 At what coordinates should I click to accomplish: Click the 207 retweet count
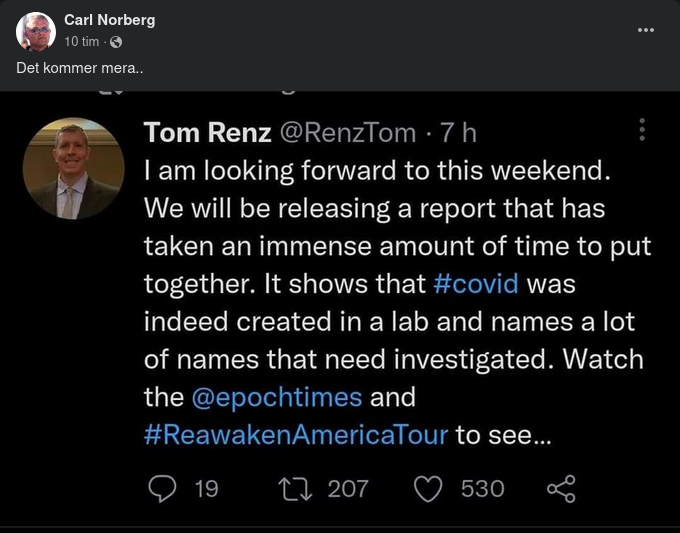point(348,488)
